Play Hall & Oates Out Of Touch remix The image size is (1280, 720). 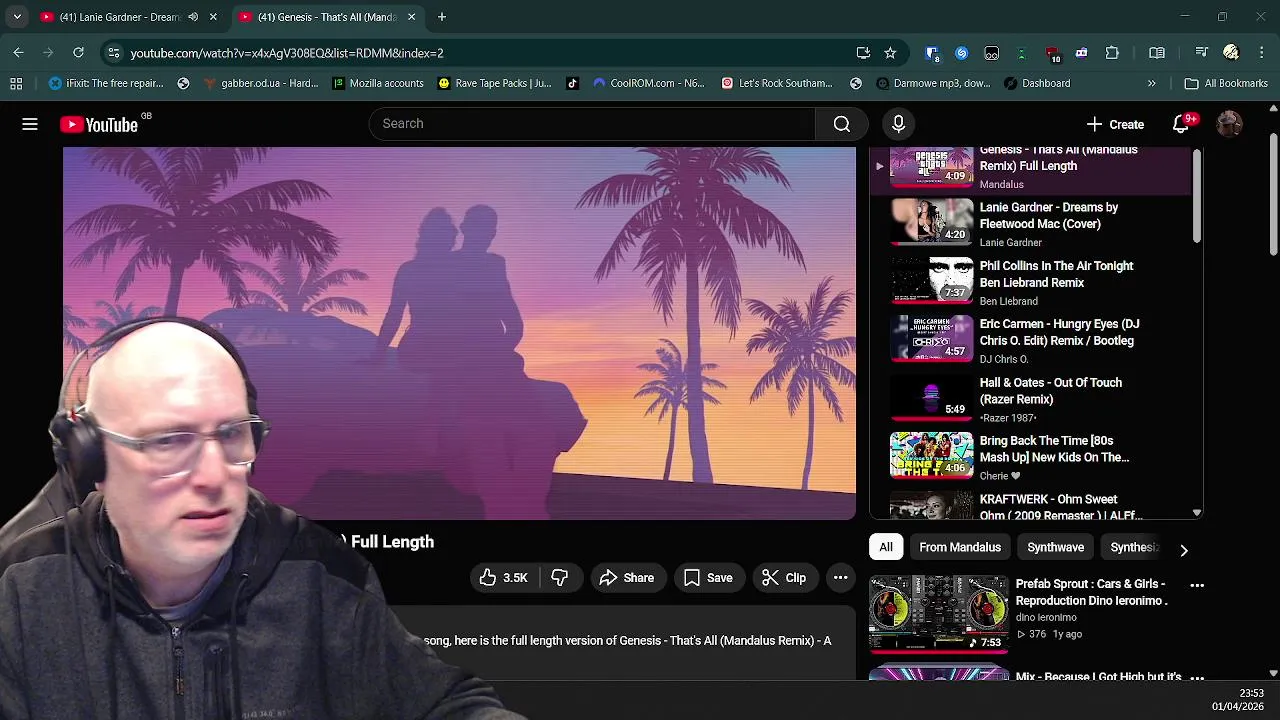[1030, 399]
